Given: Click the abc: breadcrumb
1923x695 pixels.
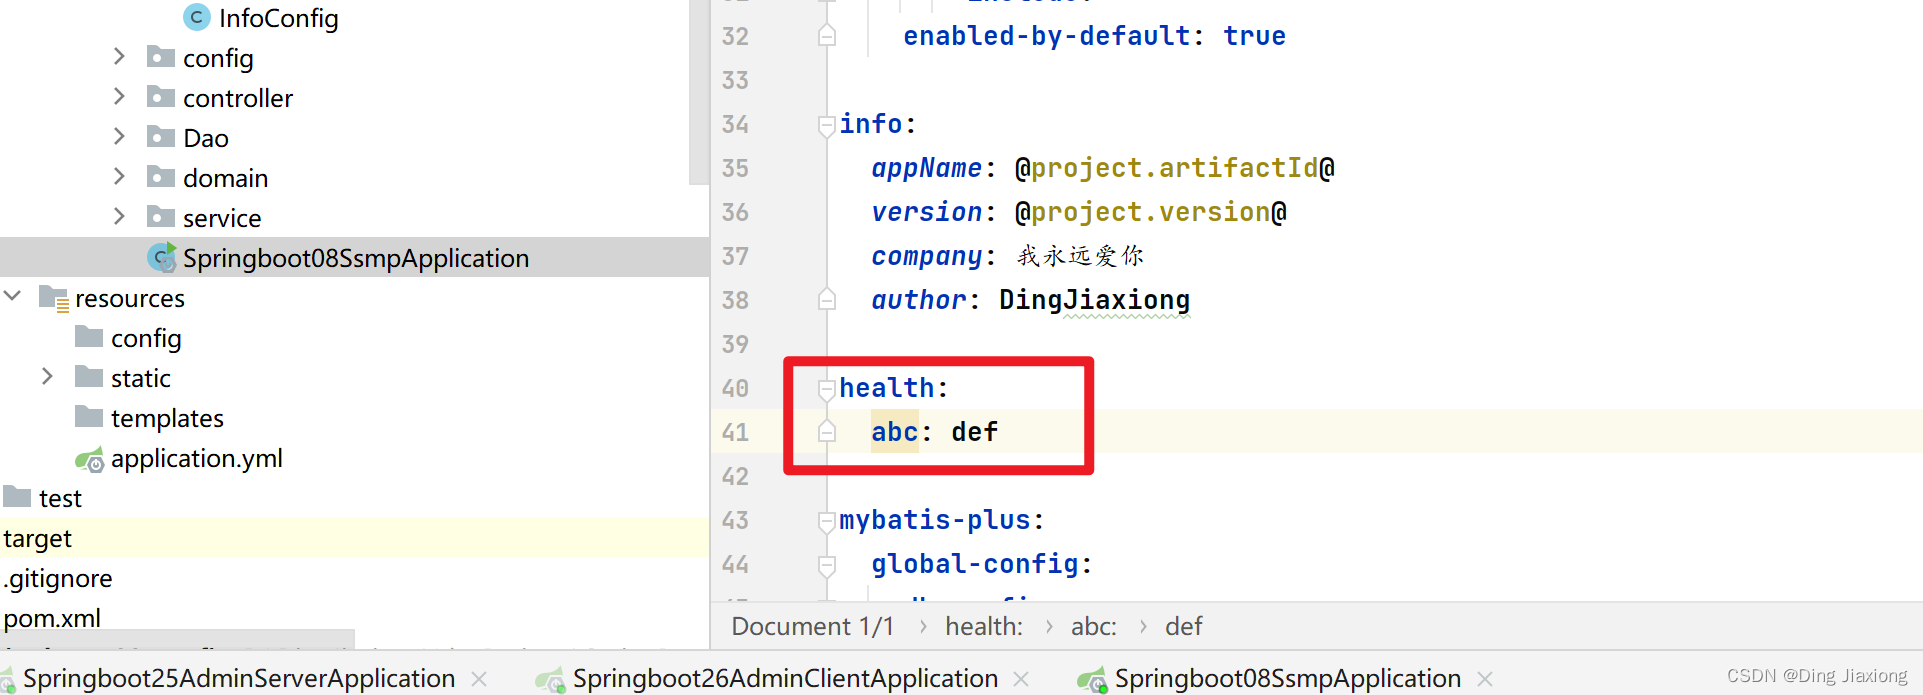Looking at the screenshot, I should pyautogui.click(x=1094, y=626).
